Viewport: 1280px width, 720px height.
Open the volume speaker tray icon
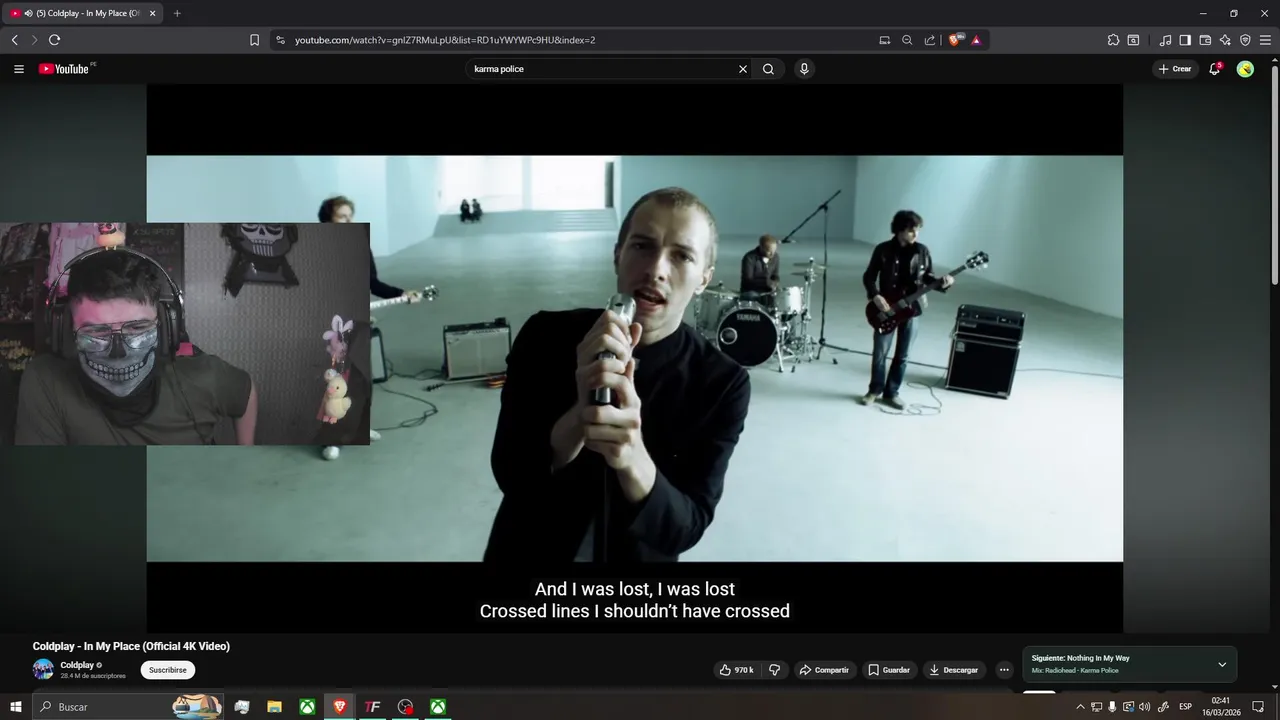(1144, 707)
